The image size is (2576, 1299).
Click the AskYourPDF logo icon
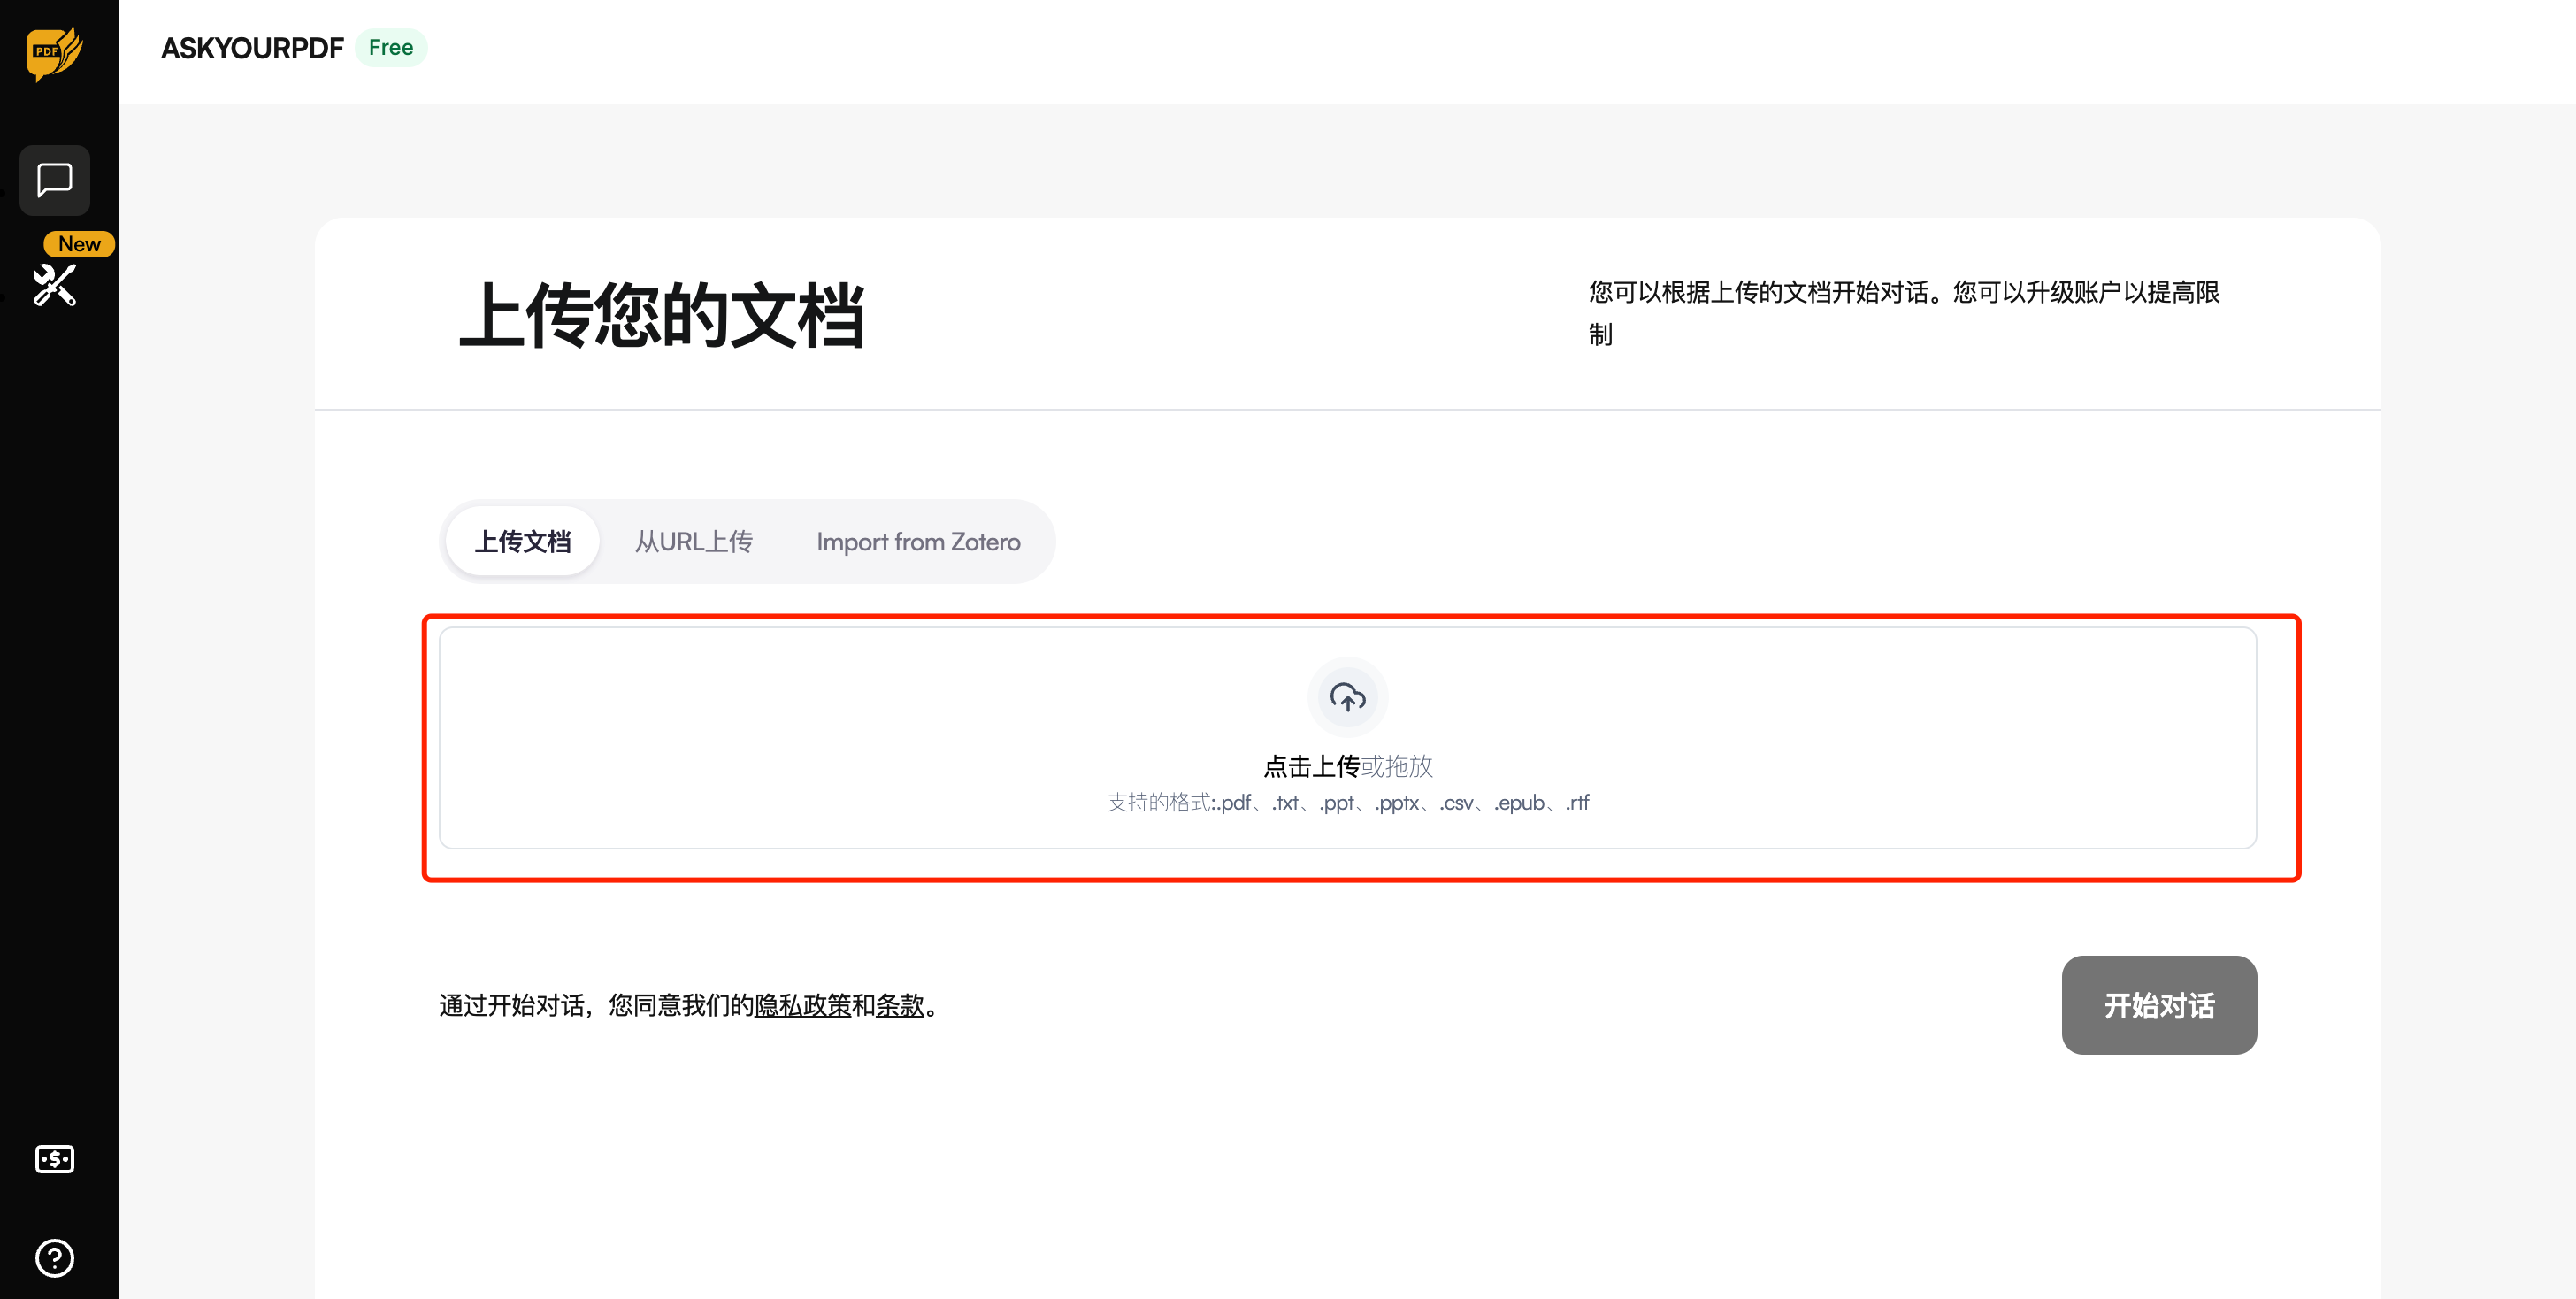(x=55, y=55)
